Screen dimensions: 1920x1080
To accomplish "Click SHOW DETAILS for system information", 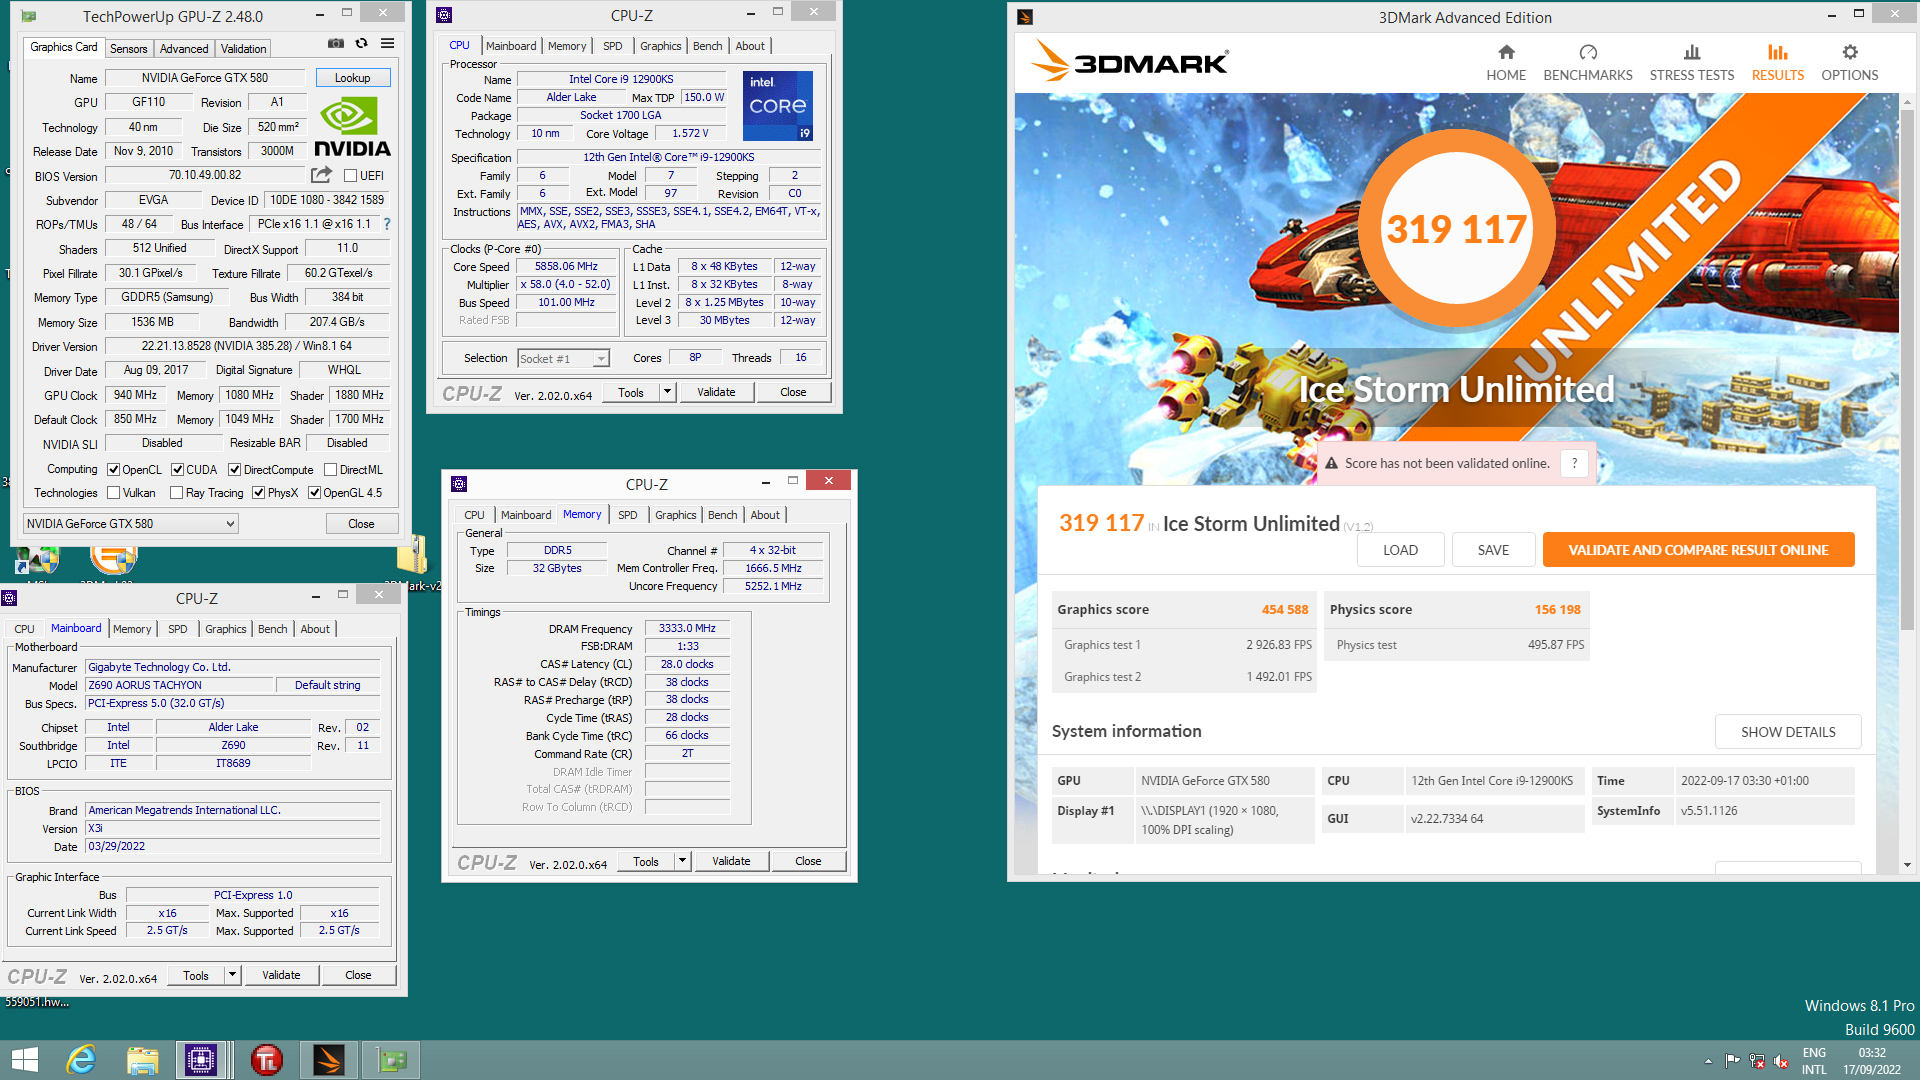I will 1788,732.
